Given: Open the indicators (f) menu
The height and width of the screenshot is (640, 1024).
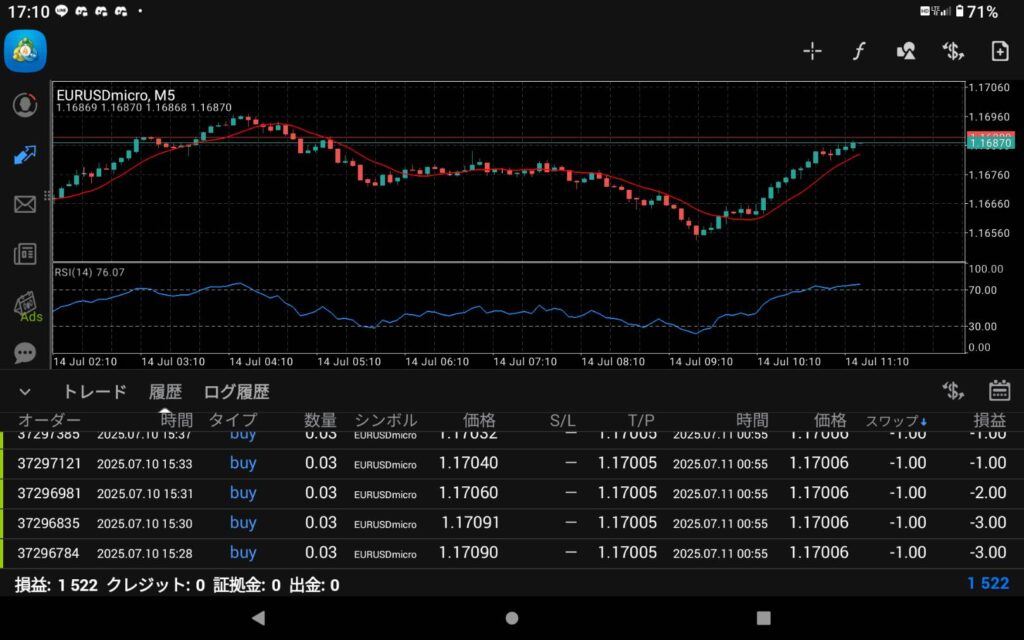Looking at the screenshot, I should click(859, 51).
